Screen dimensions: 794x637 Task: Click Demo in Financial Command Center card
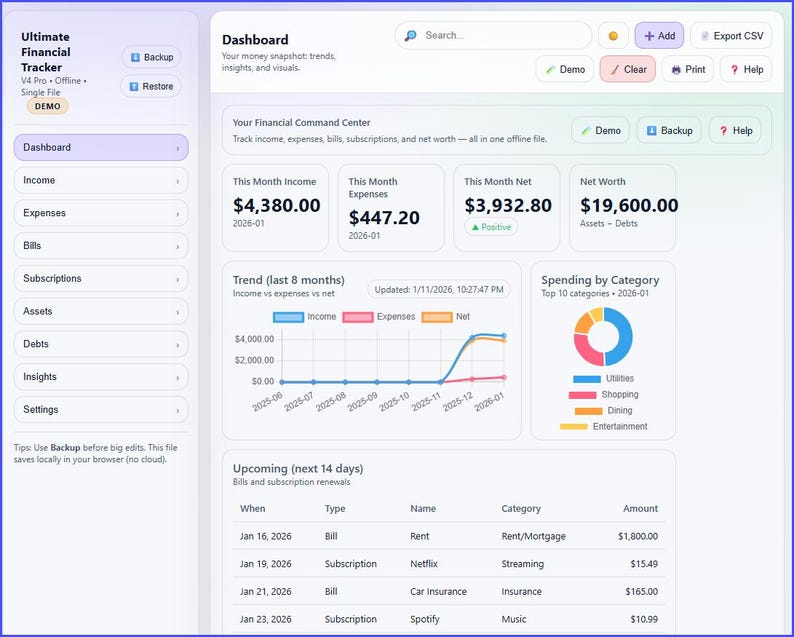[x=600, y=131]
